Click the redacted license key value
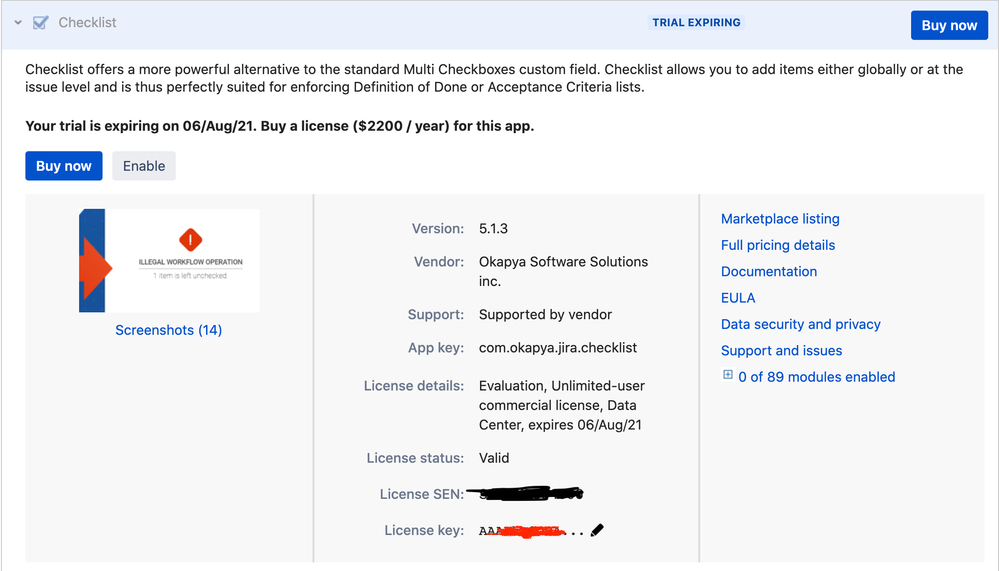The width and height of the screenshot is (999, 571). point(531,531)
